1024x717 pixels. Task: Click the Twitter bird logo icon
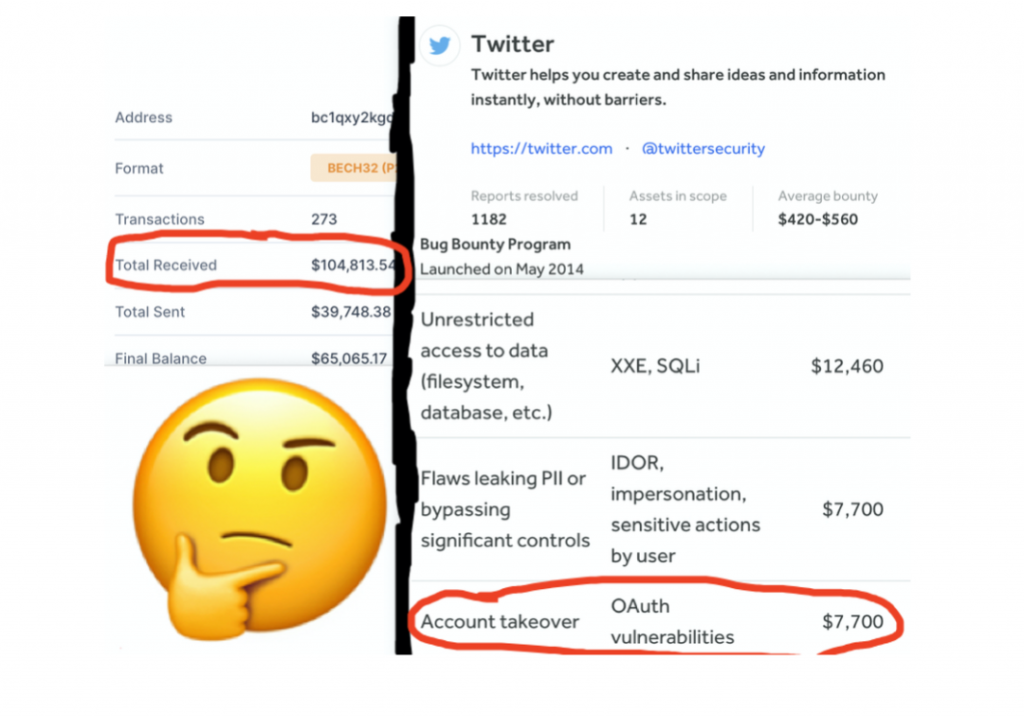pyautogui.click(x=440, y=46)
